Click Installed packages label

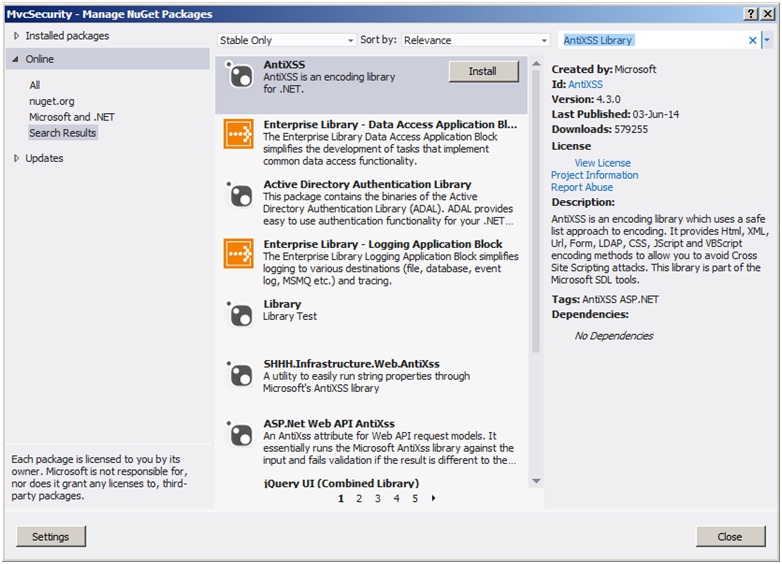pos(67,36)
